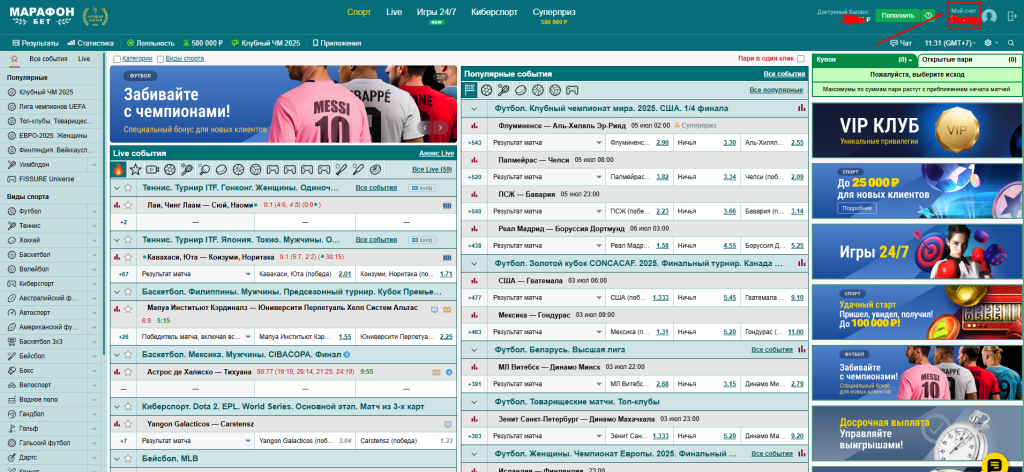
Task: Select the fire icon in Live events
Action: pyautogui.click(x=119, y=170)
